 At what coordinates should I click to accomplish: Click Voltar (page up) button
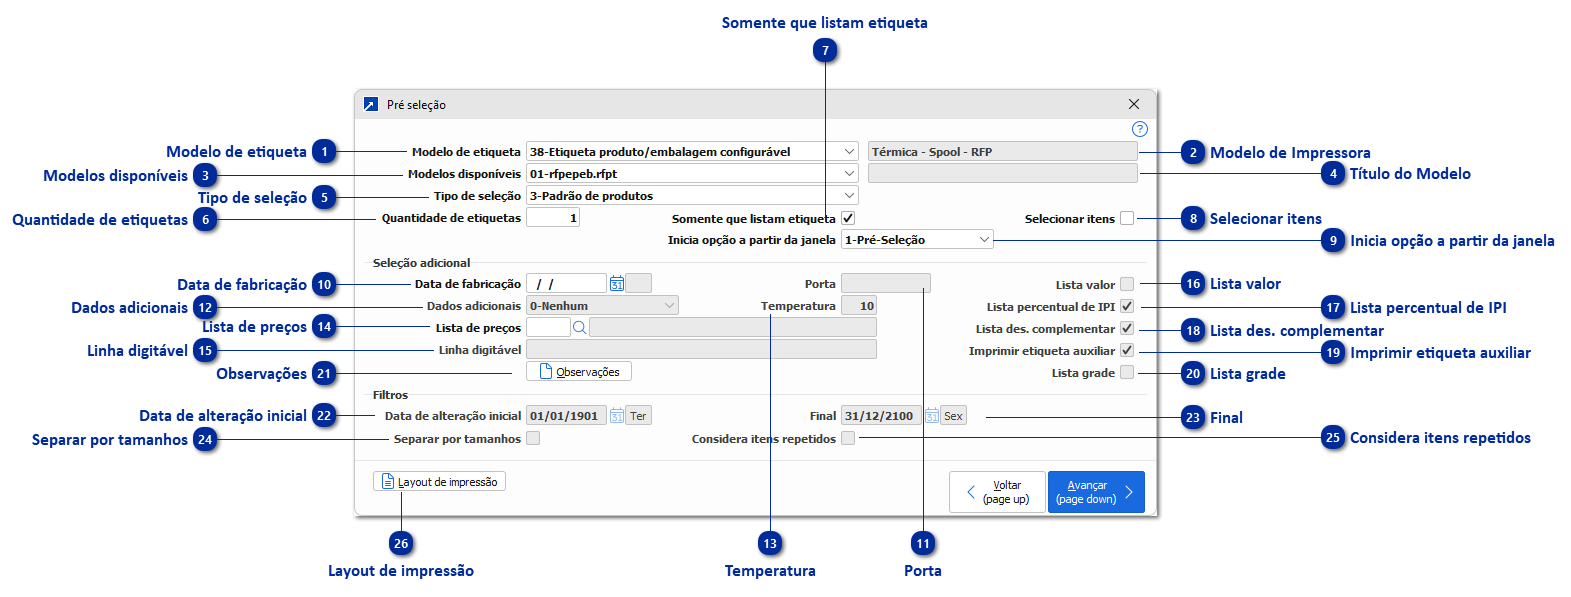[997, 492]
